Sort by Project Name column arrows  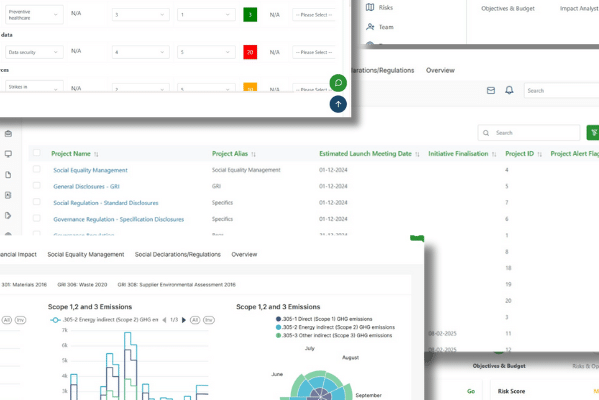click(96, 154)
